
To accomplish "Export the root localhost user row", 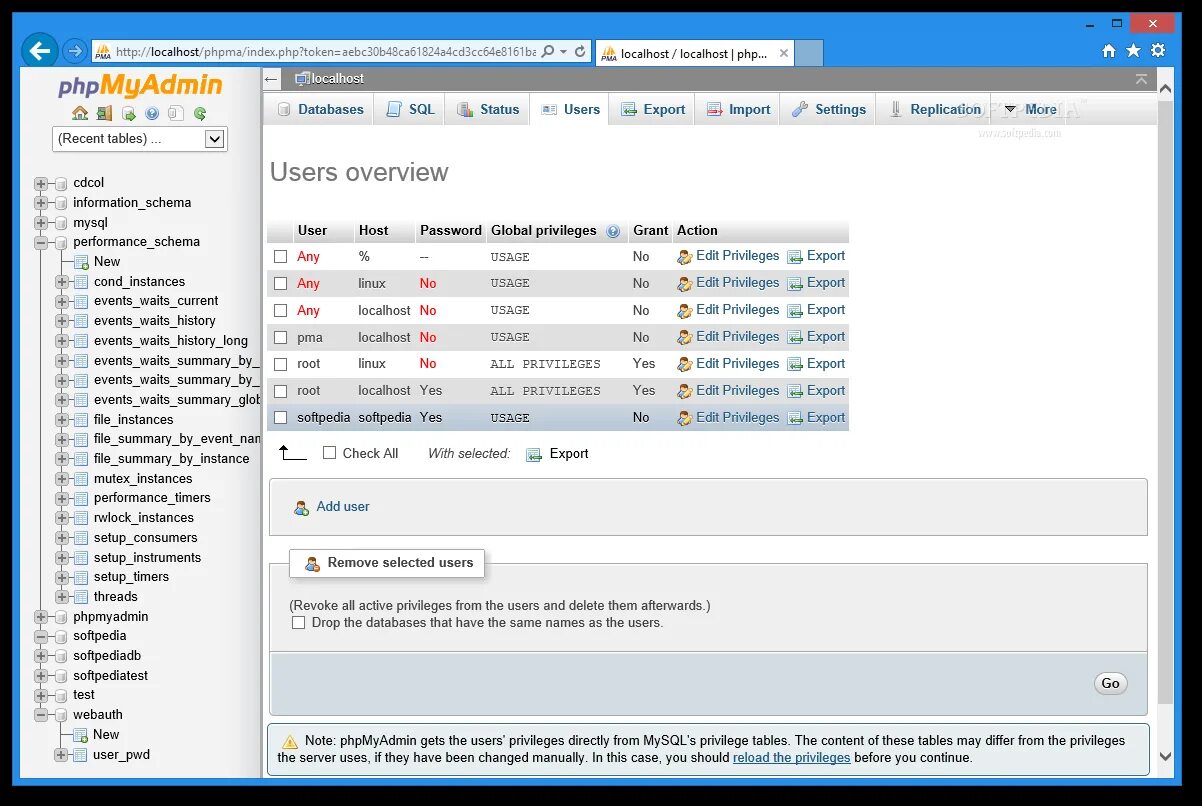I will point(816,391).
